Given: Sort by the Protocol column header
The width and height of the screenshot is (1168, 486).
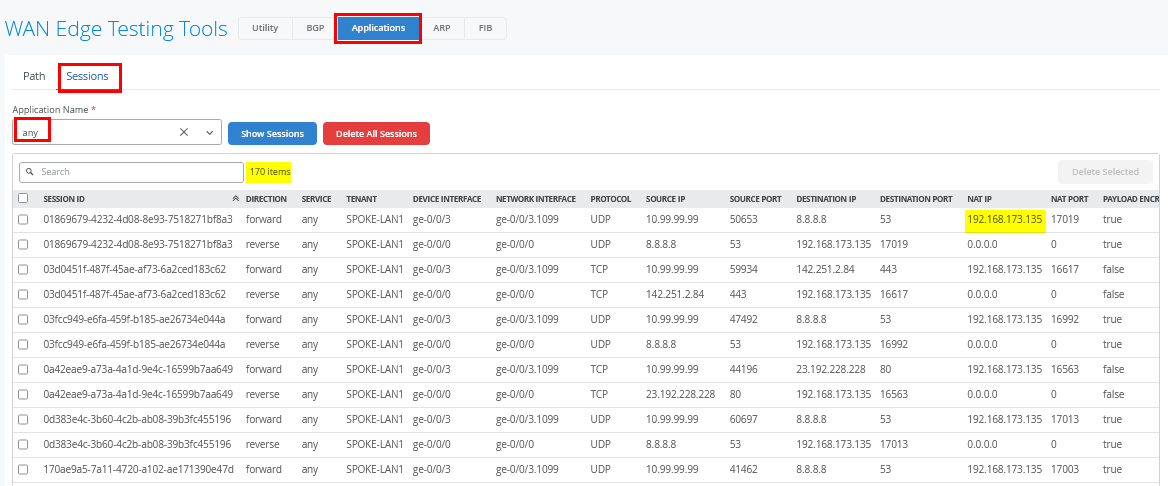Looking at the screenshot, I should 610,199.
